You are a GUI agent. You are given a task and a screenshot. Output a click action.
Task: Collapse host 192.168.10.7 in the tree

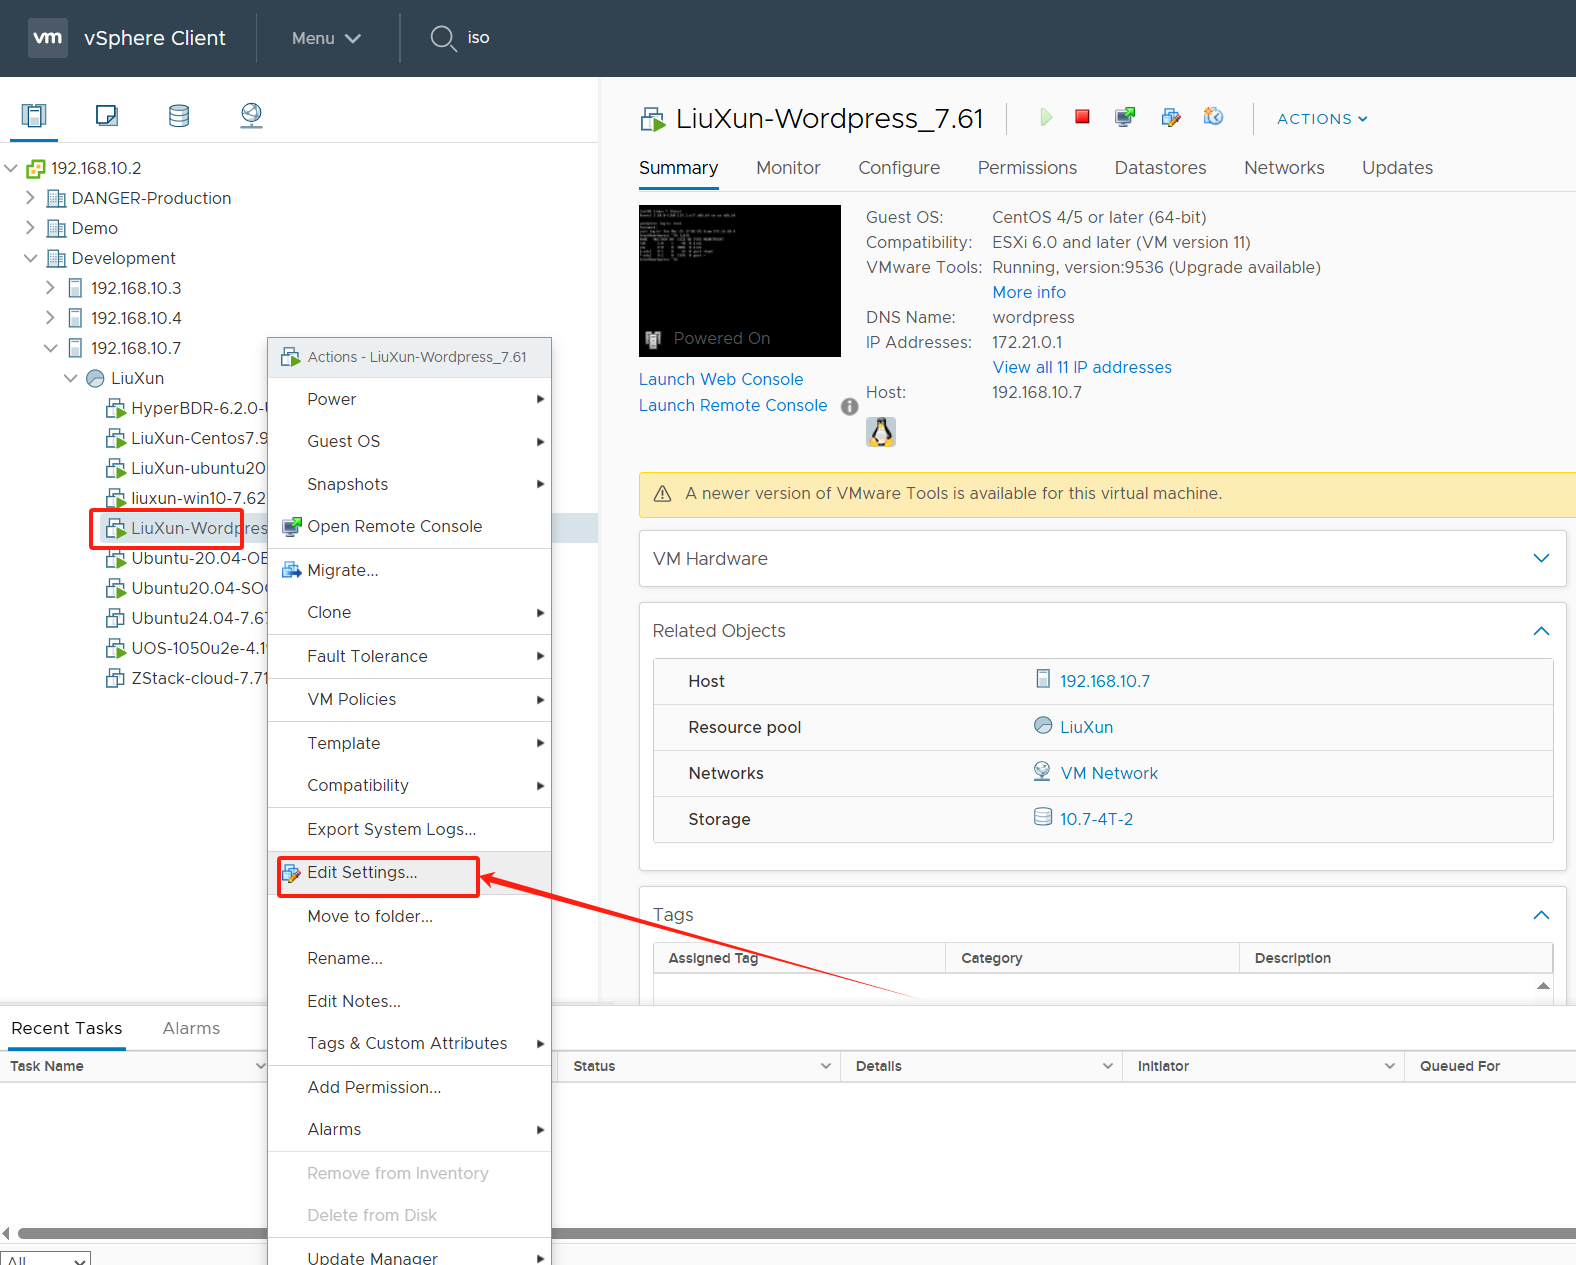pos(51,348)
